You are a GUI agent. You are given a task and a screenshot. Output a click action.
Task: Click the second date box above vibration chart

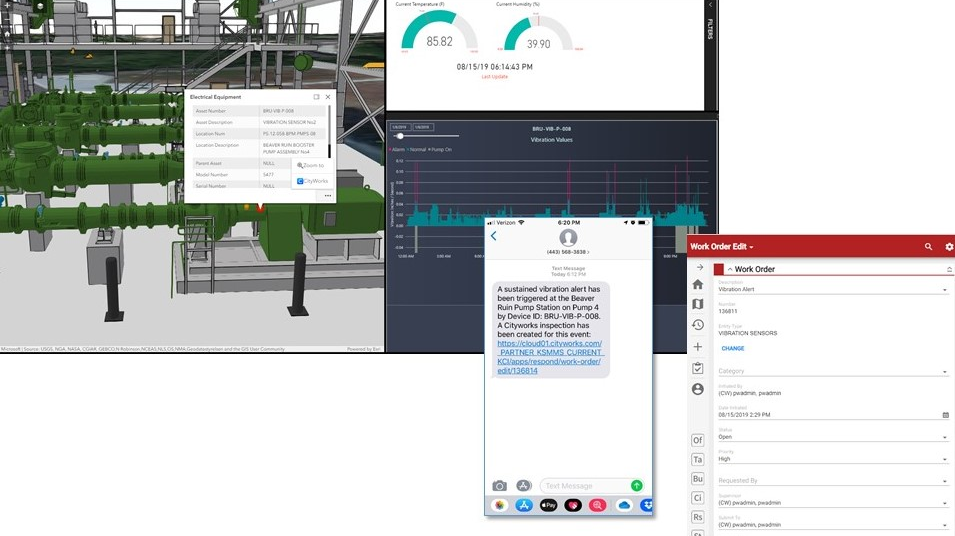(x=423, y=127)
